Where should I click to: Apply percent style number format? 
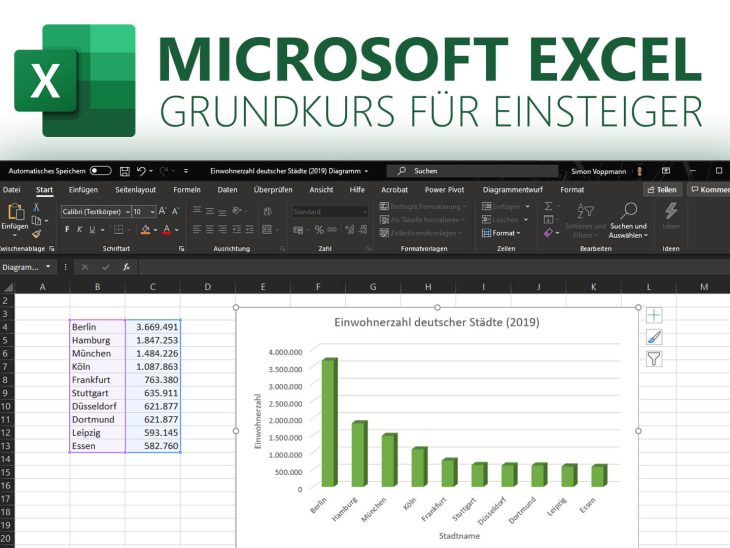click(319, 230)
